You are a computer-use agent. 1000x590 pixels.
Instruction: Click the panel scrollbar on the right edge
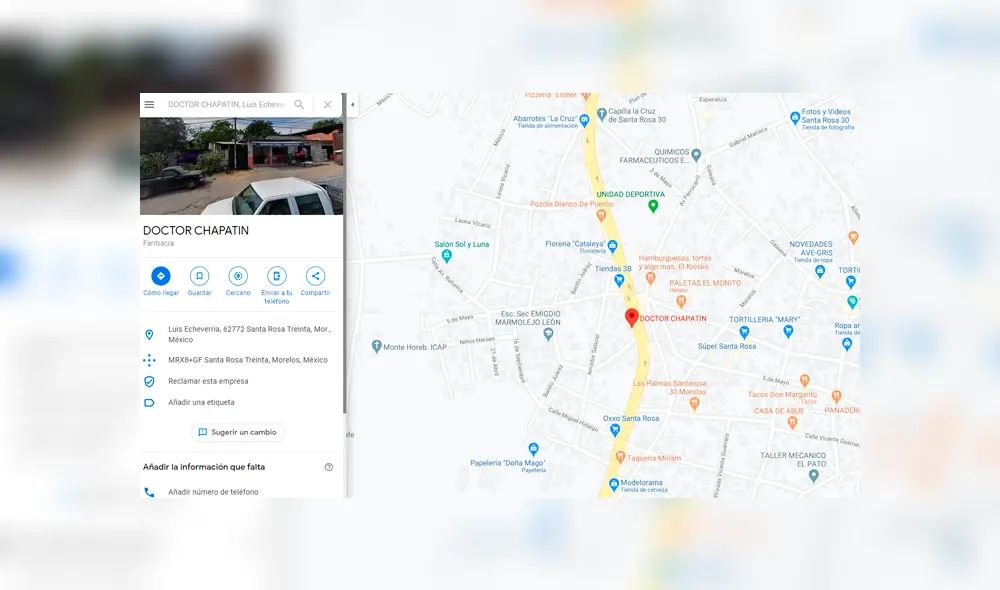344,300
